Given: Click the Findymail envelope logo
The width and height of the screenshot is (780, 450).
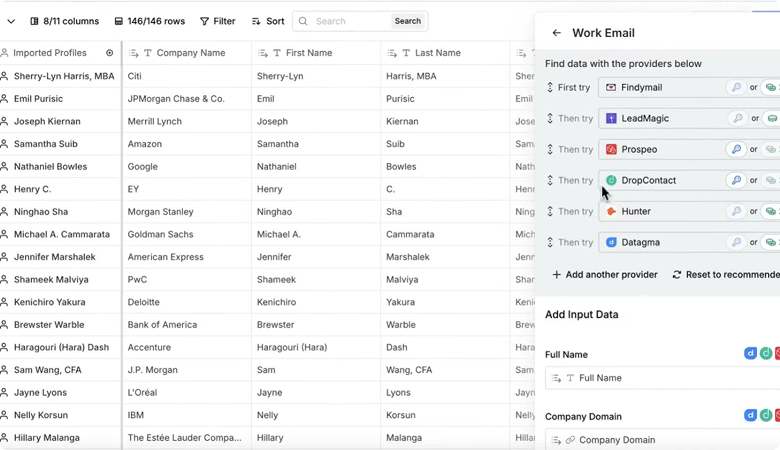Looking at the screenshot, I should point(611,88).
